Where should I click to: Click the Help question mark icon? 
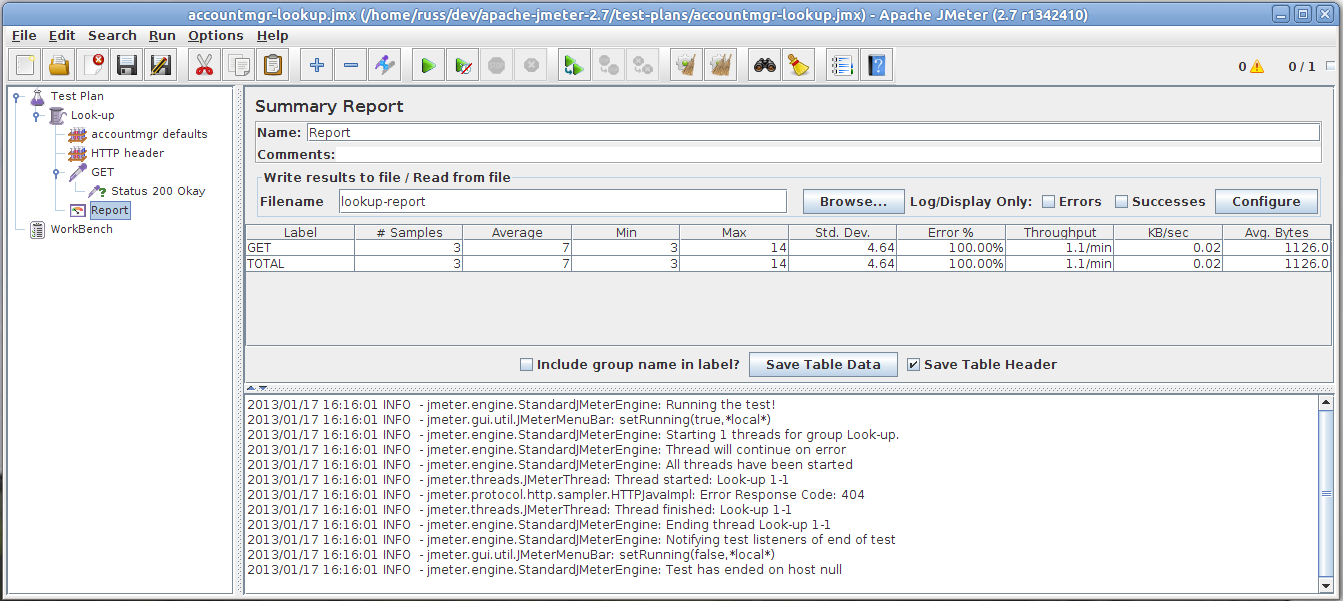pos(877,66)
